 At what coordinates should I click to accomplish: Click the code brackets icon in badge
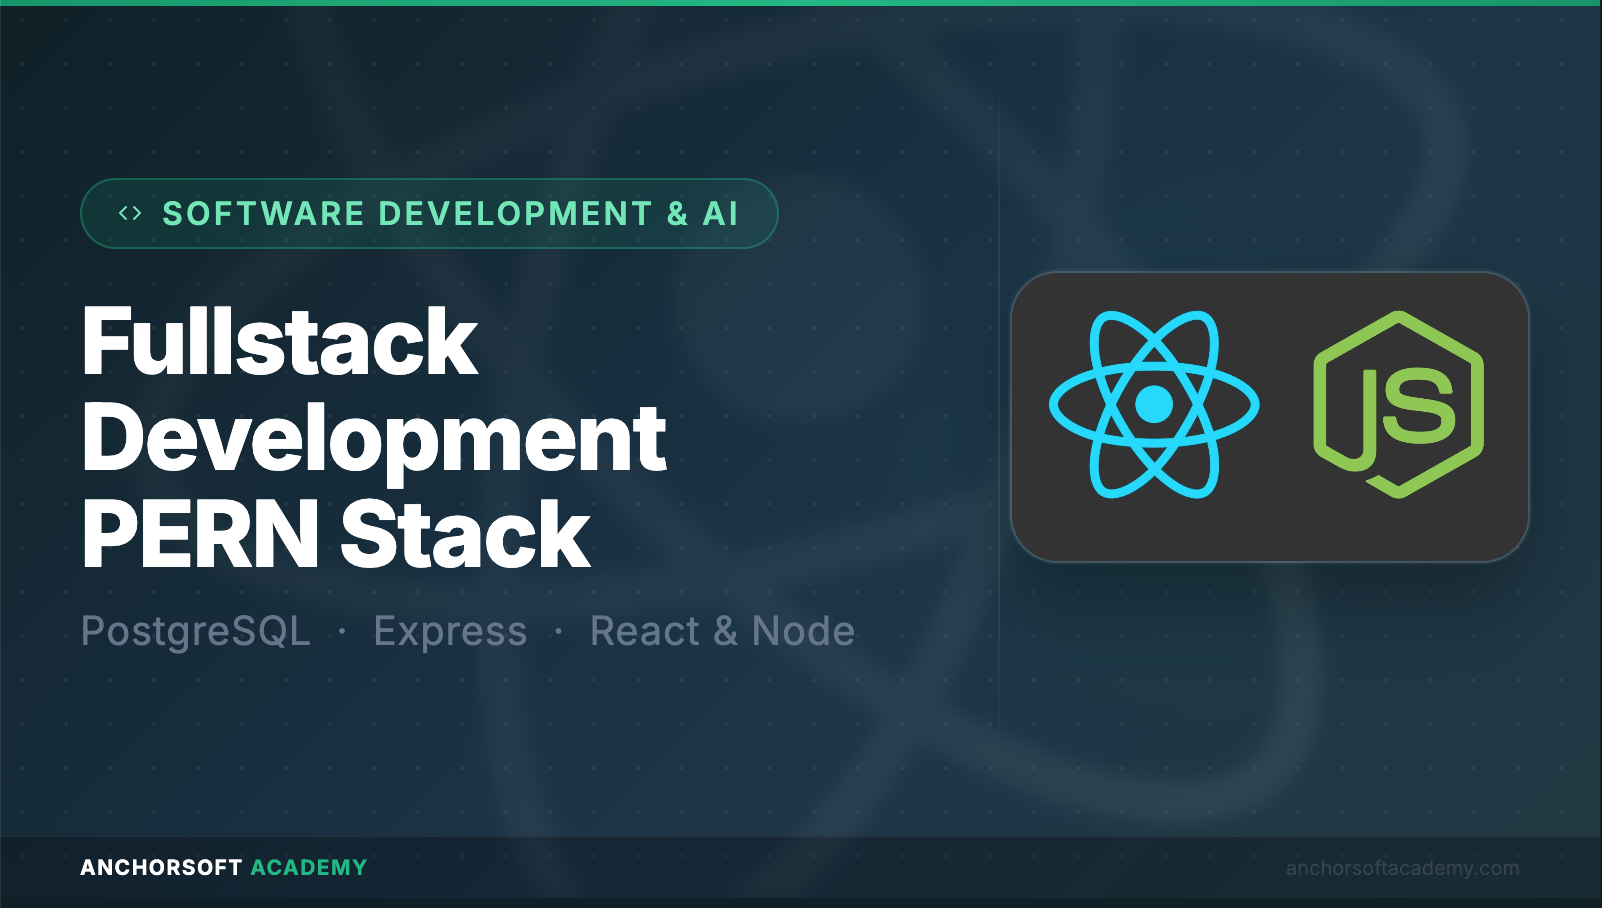[130, 213]
